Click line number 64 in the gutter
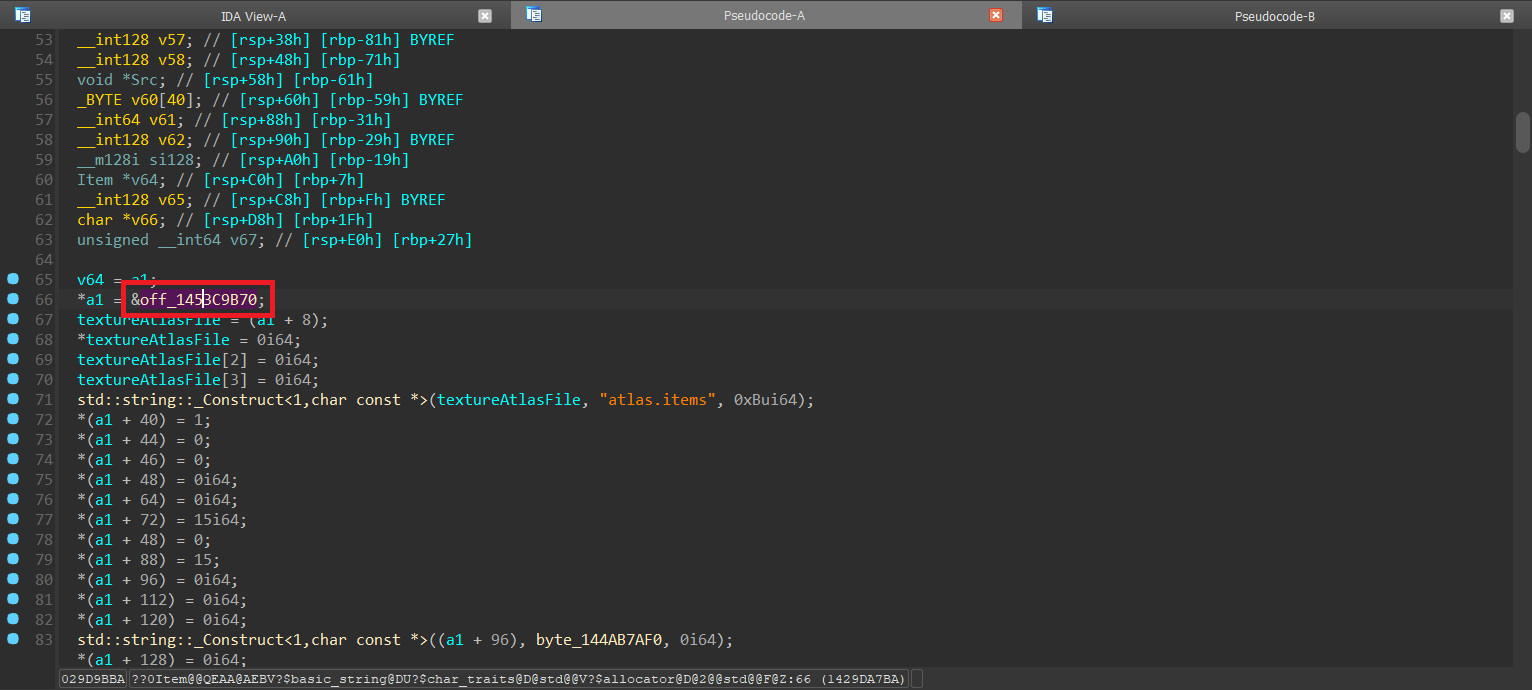 [x=43, y=260]
